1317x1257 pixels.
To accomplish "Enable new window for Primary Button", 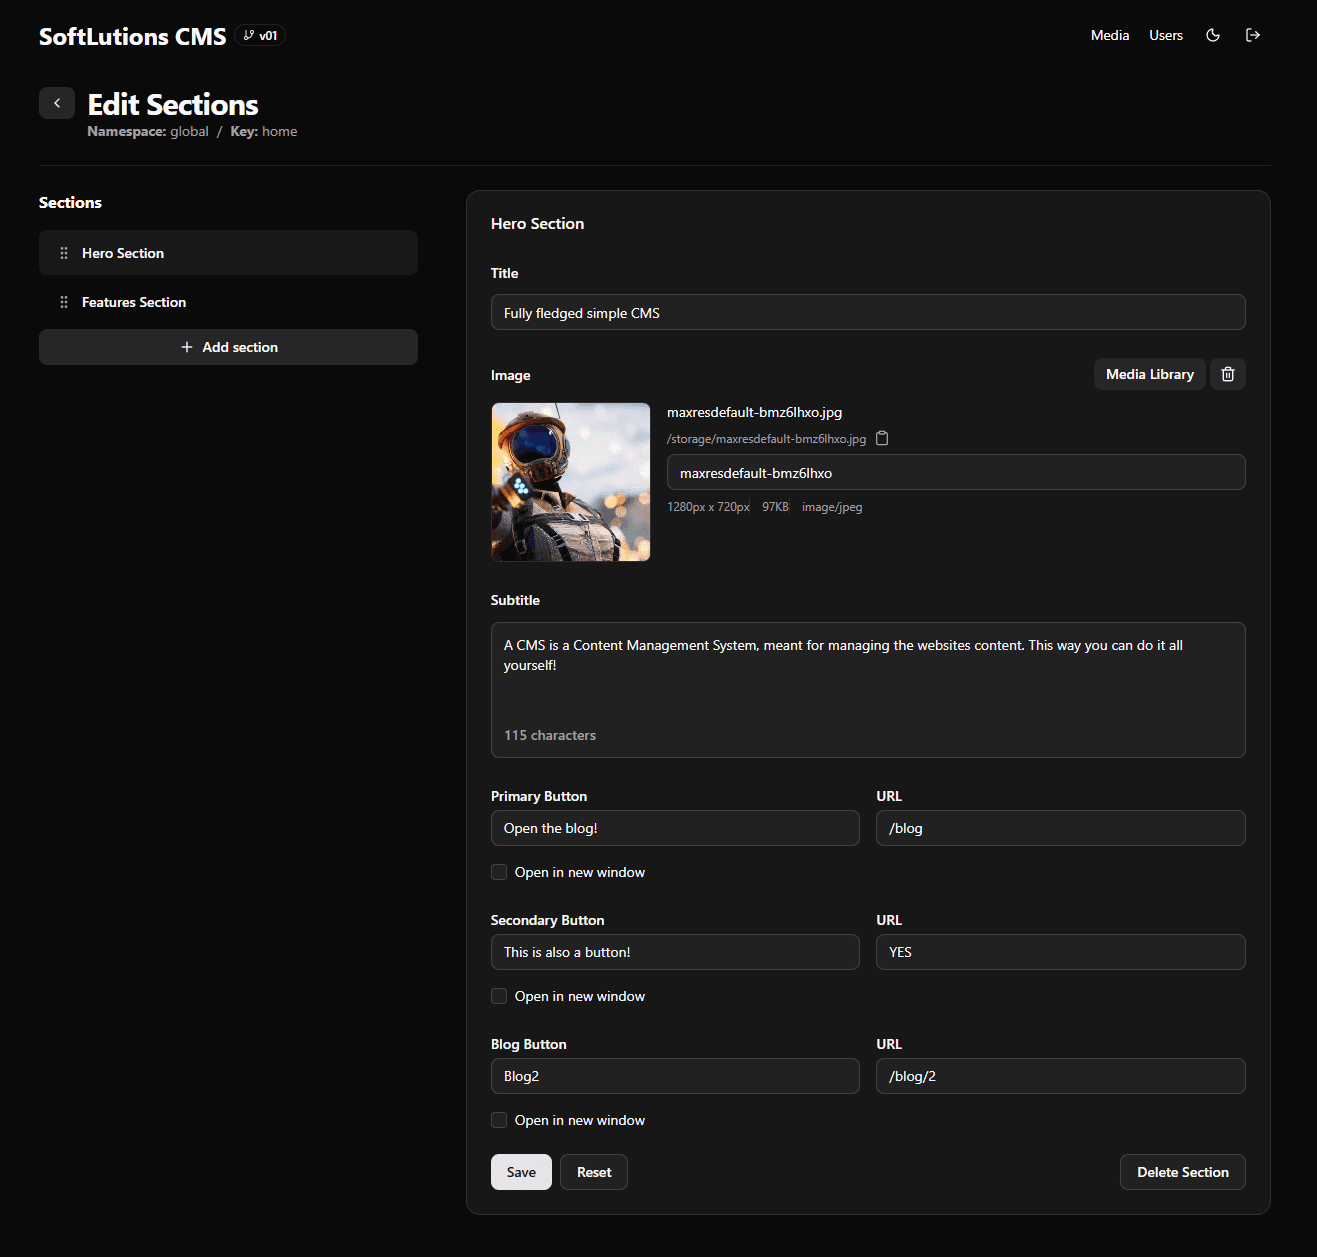I will (498, 871).
